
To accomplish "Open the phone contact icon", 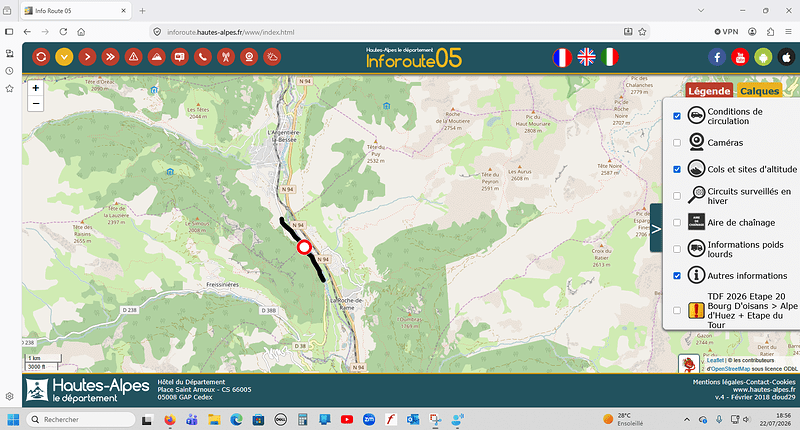I will tap(203, 57).
